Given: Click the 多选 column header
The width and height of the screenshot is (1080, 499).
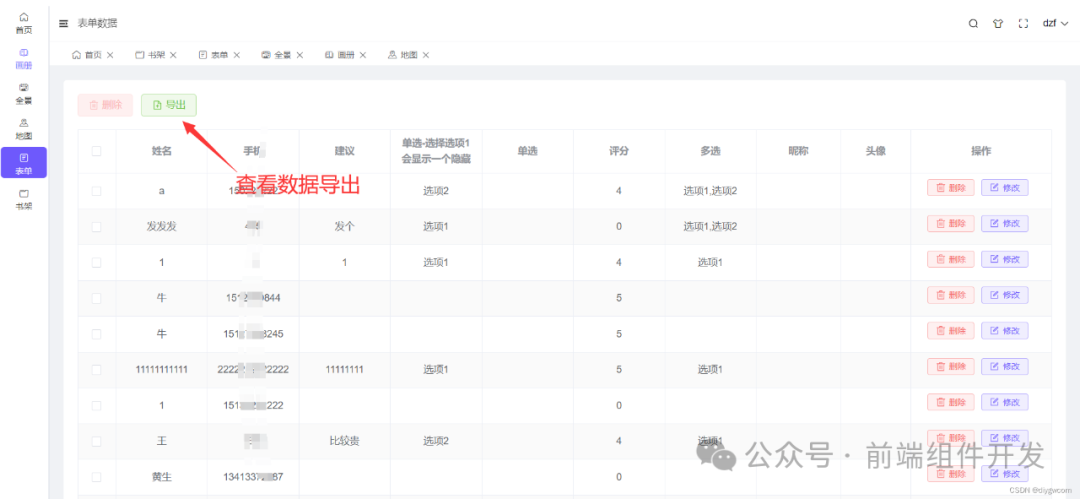Looking at the screenshot, I should point(710,151).
